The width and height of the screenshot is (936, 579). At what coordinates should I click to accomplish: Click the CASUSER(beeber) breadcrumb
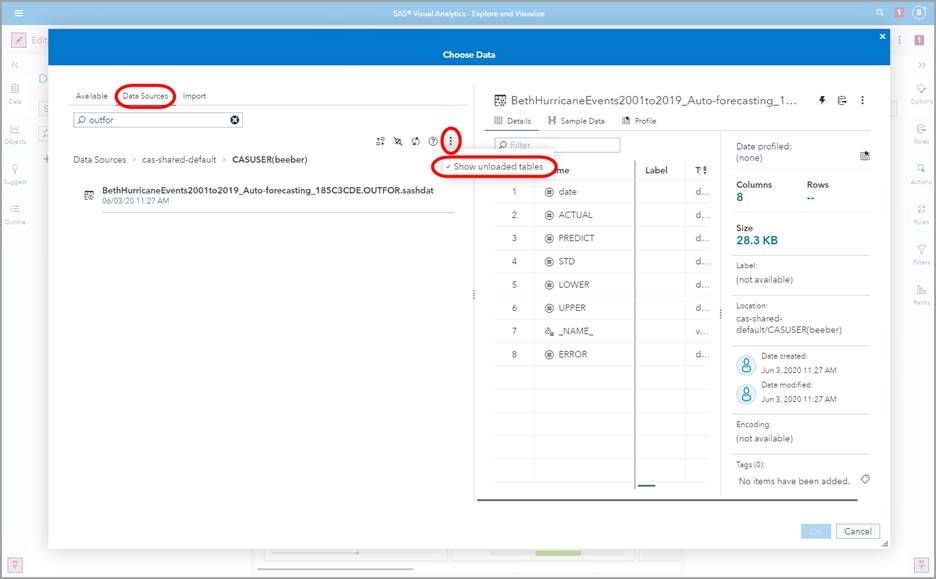(270, 159)
